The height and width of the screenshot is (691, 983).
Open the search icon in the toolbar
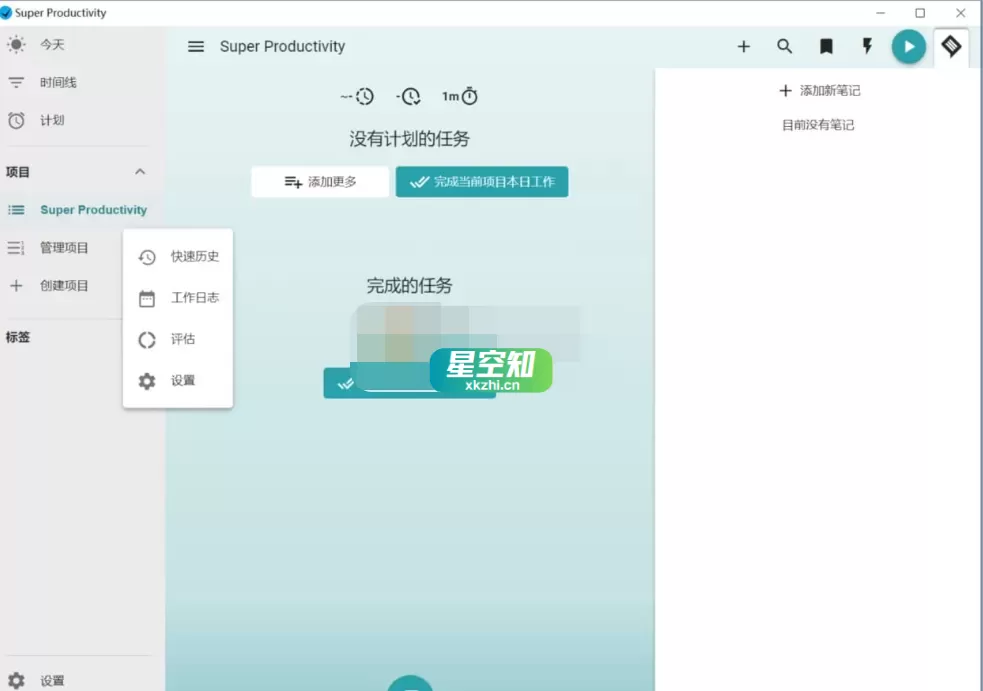pos(784,46)
